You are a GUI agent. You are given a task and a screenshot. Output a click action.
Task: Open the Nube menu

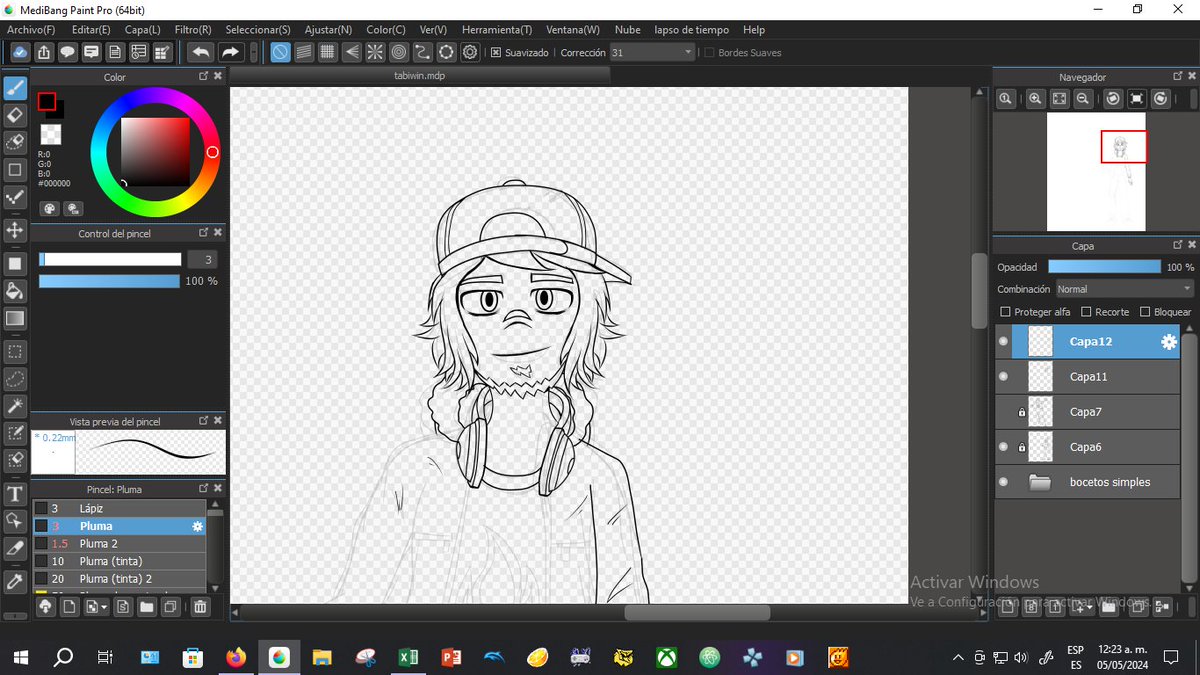[x=628, y=30]
